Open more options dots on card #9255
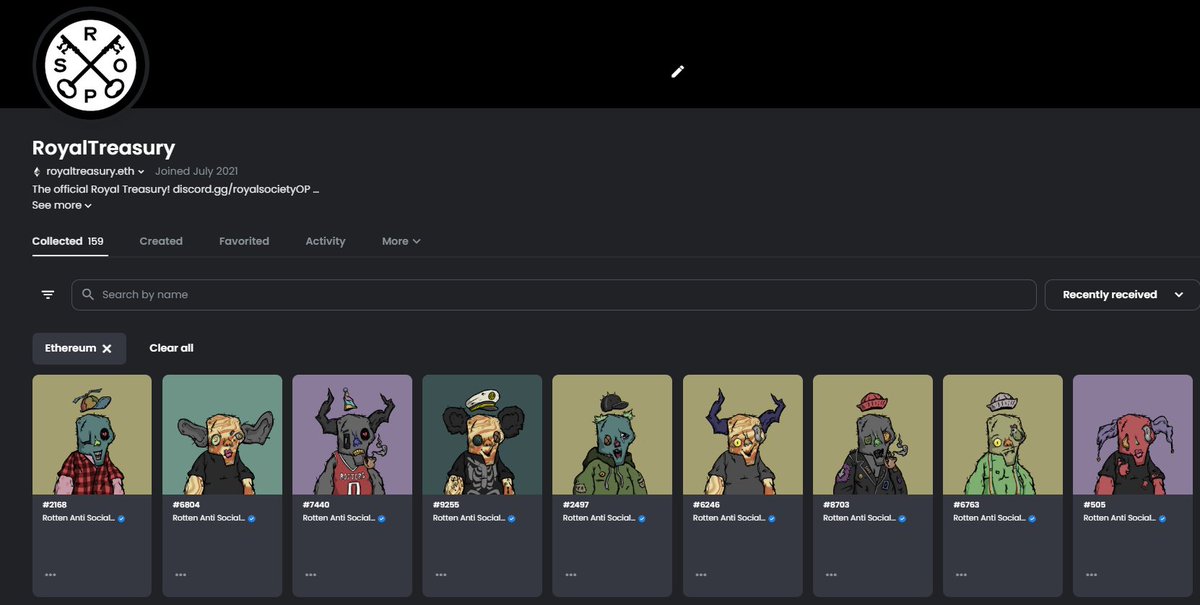1200x605 pixels. (x=440, y=575)
